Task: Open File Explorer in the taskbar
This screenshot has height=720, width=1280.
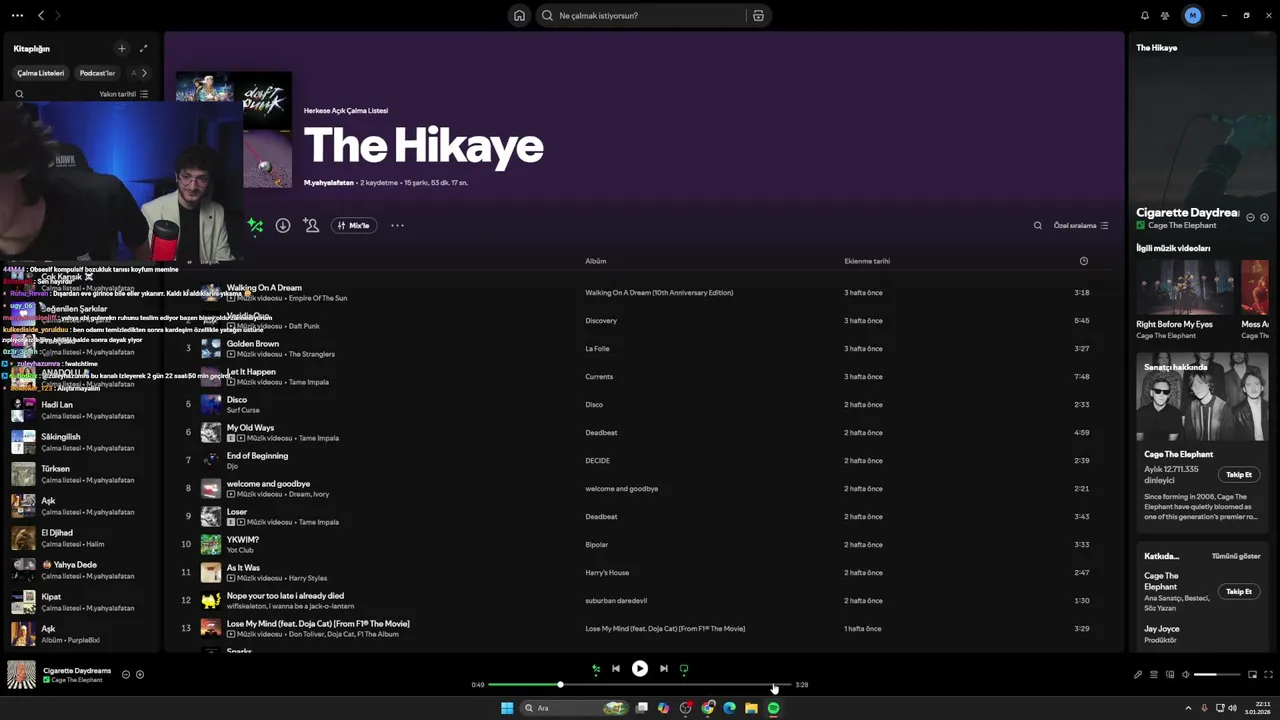Action: [751, 708]
